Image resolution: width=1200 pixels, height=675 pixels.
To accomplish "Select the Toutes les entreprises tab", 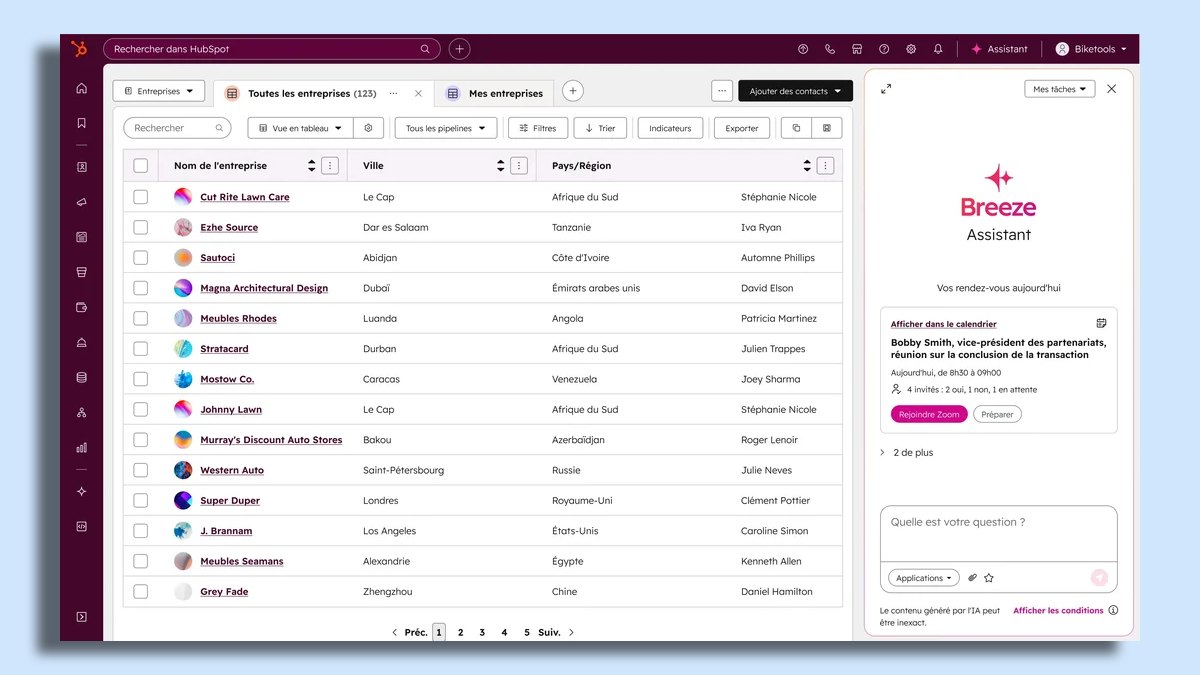I will tap(312, 93).
